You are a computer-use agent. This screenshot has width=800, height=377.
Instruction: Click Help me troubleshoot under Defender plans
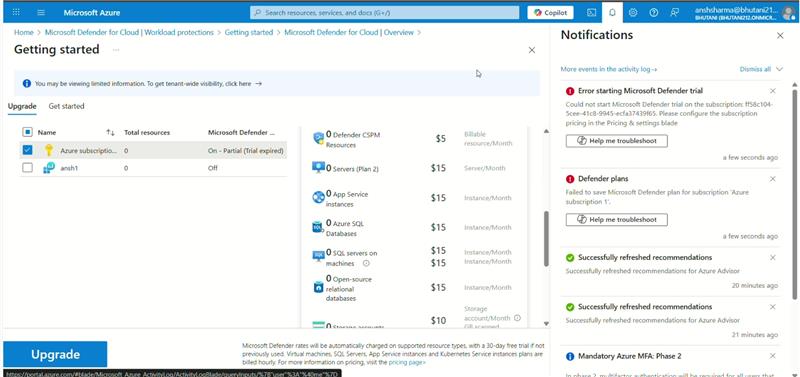pos(616,219)
